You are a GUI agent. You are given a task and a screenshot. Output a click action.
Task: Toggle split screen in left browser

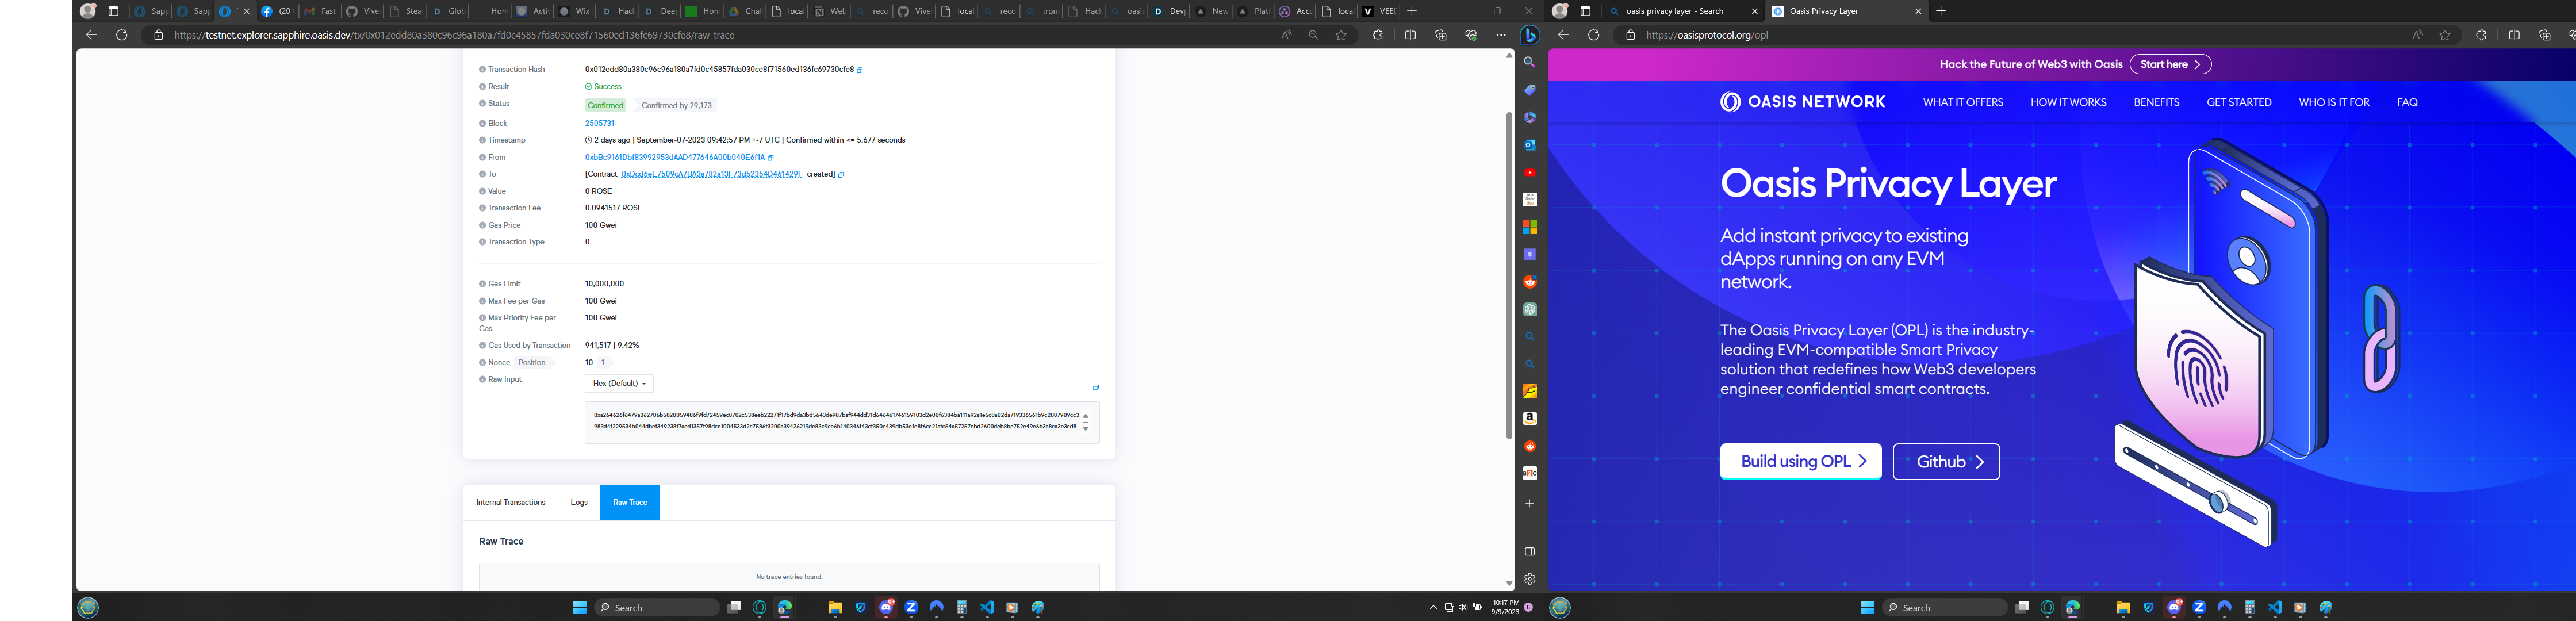coord(1410,35)
